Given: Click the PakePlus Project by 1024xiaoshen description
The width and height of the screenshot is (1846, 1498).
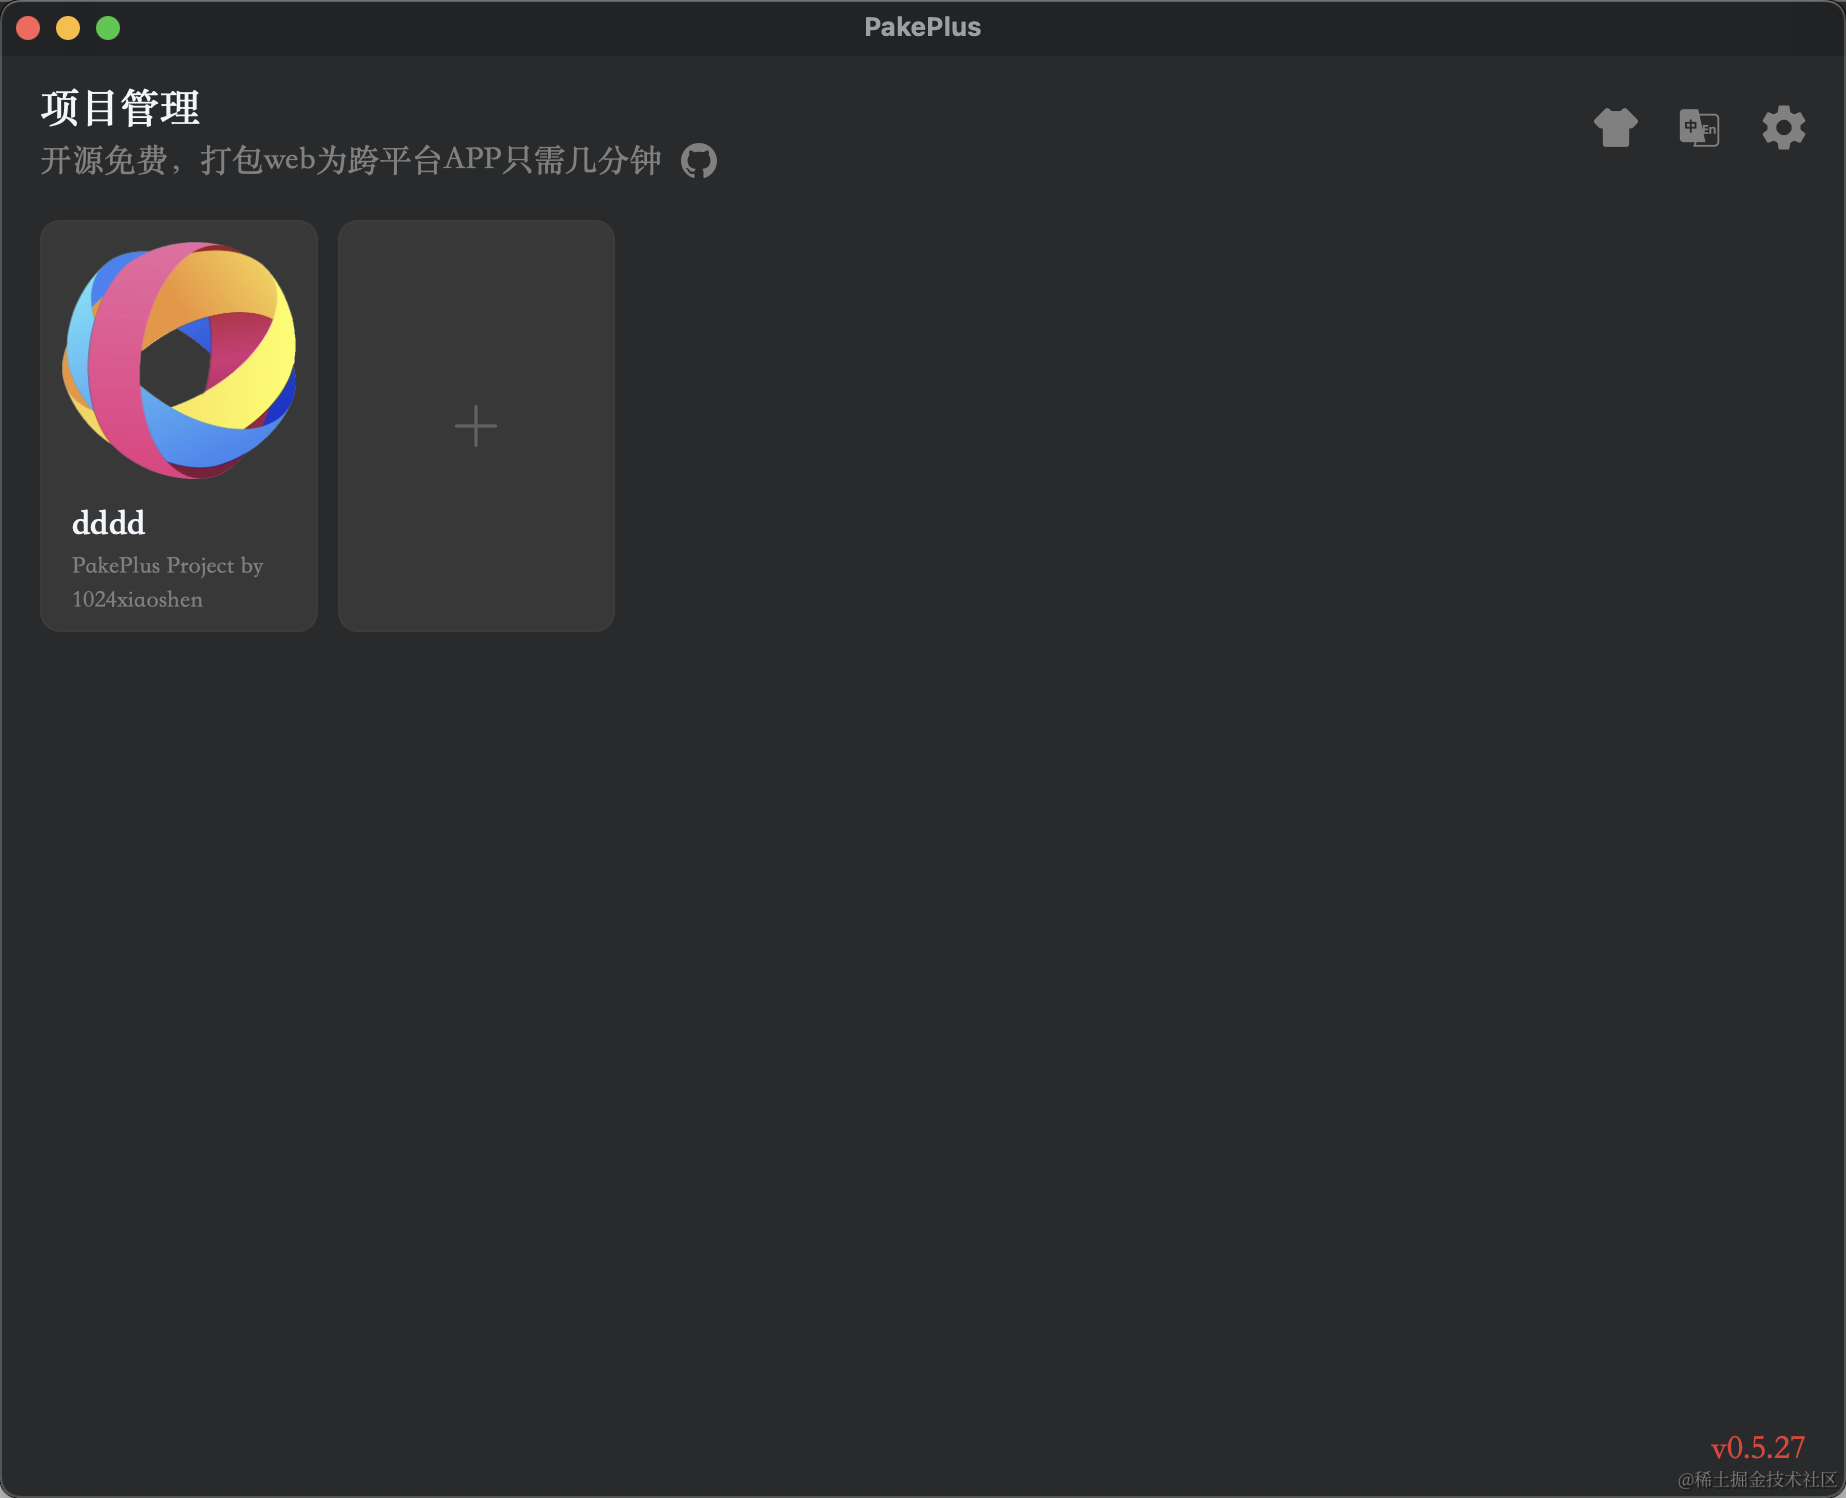Looking at the screenshot, I should (167, 582).
